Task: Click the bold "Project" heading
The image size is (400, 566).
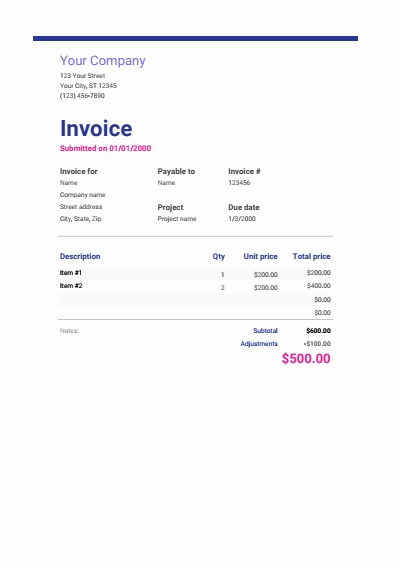Action: [x=170, y=208]
